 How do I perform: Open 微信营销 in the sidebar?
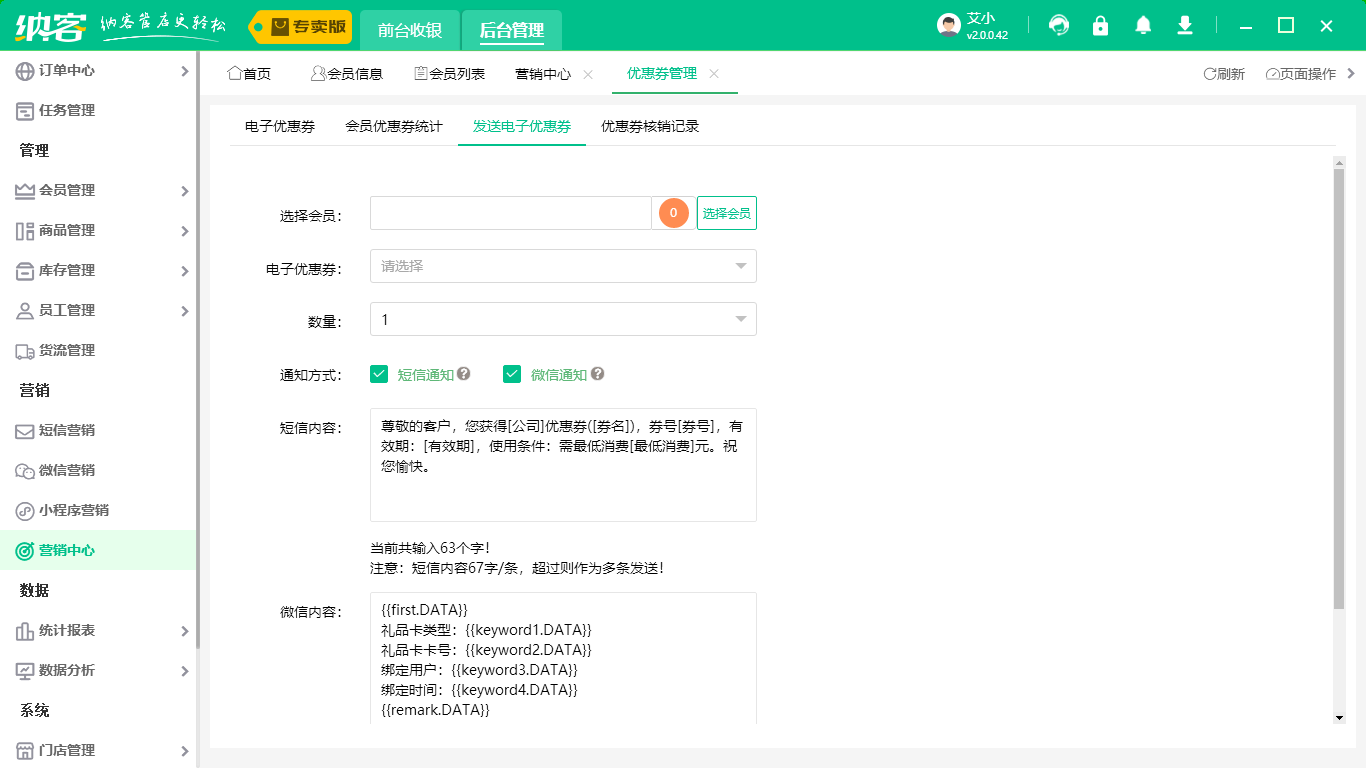click(x=67, y=470)
